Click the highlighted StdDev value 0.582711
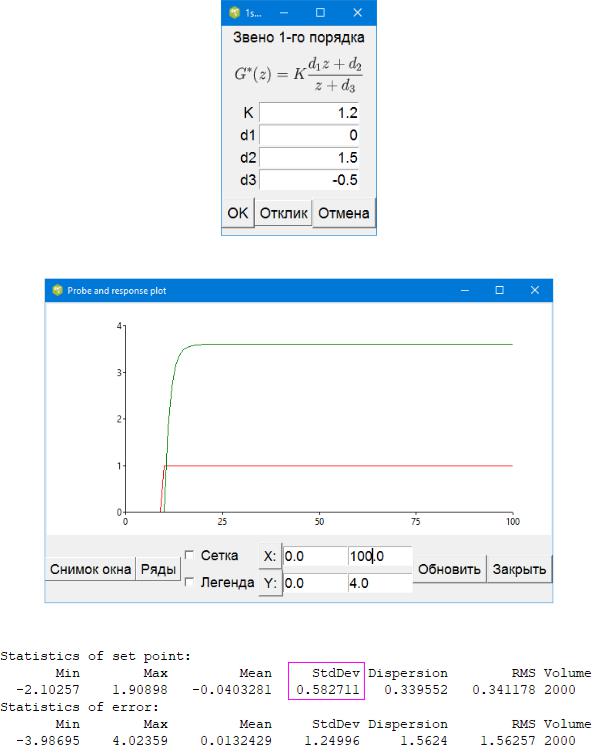This screenshot has width=598, height=755. pyautogui.click(x=328, y=690)
